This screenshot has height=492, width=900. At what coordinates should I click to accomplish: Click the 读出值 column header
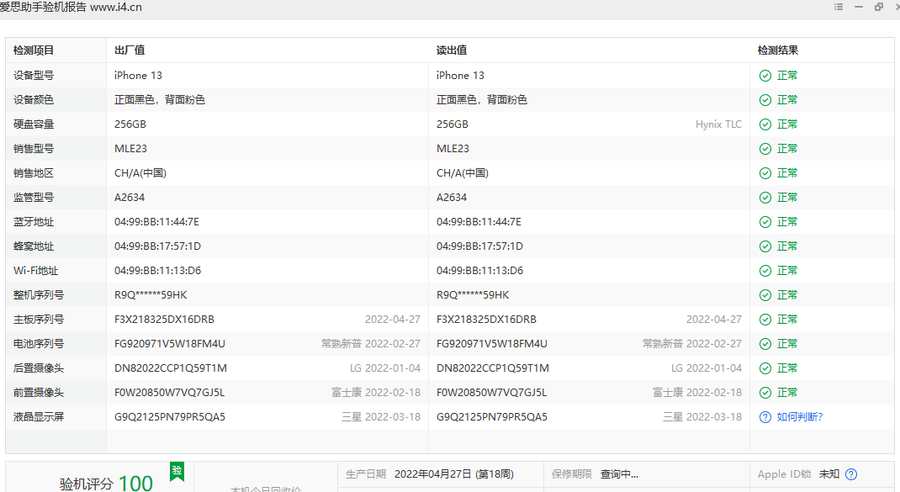click(x=452, y=51)
